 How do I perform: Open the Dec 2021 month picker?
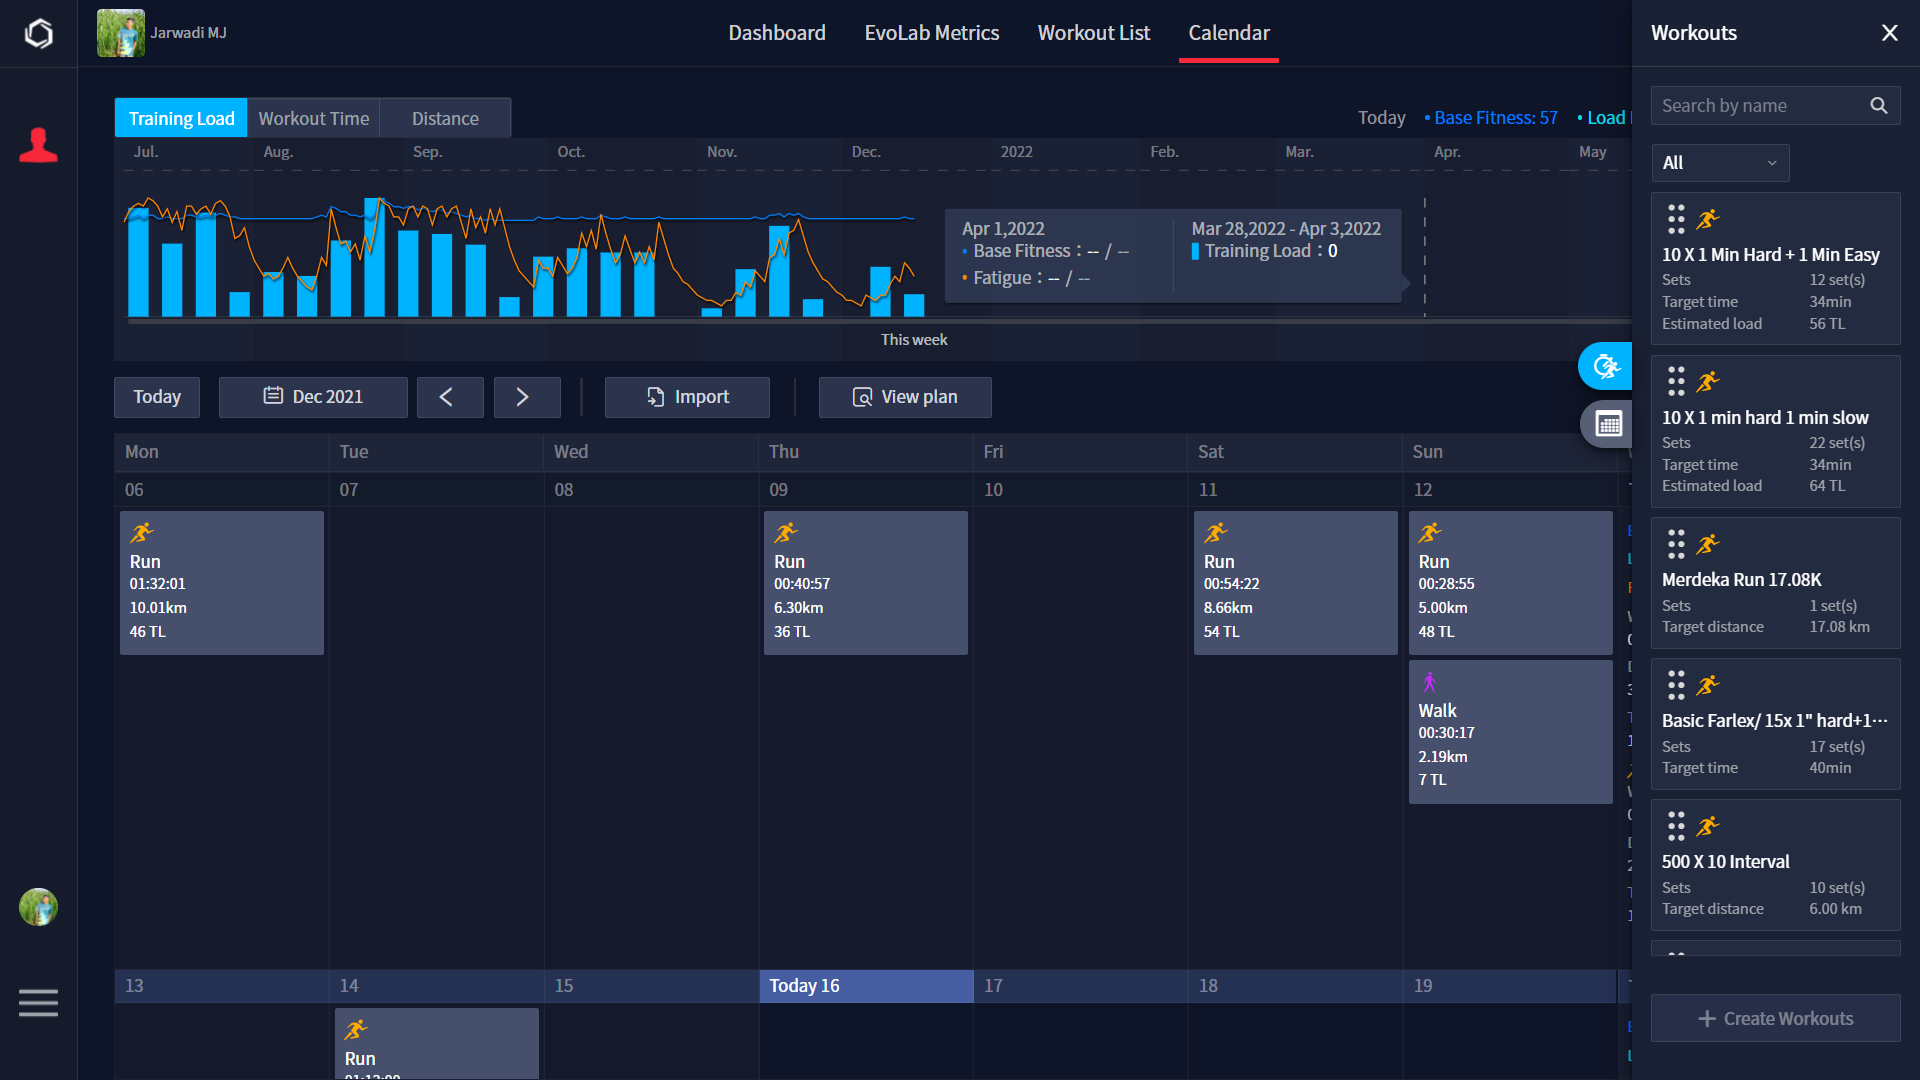pyautogui.click(x=313, y=397)
